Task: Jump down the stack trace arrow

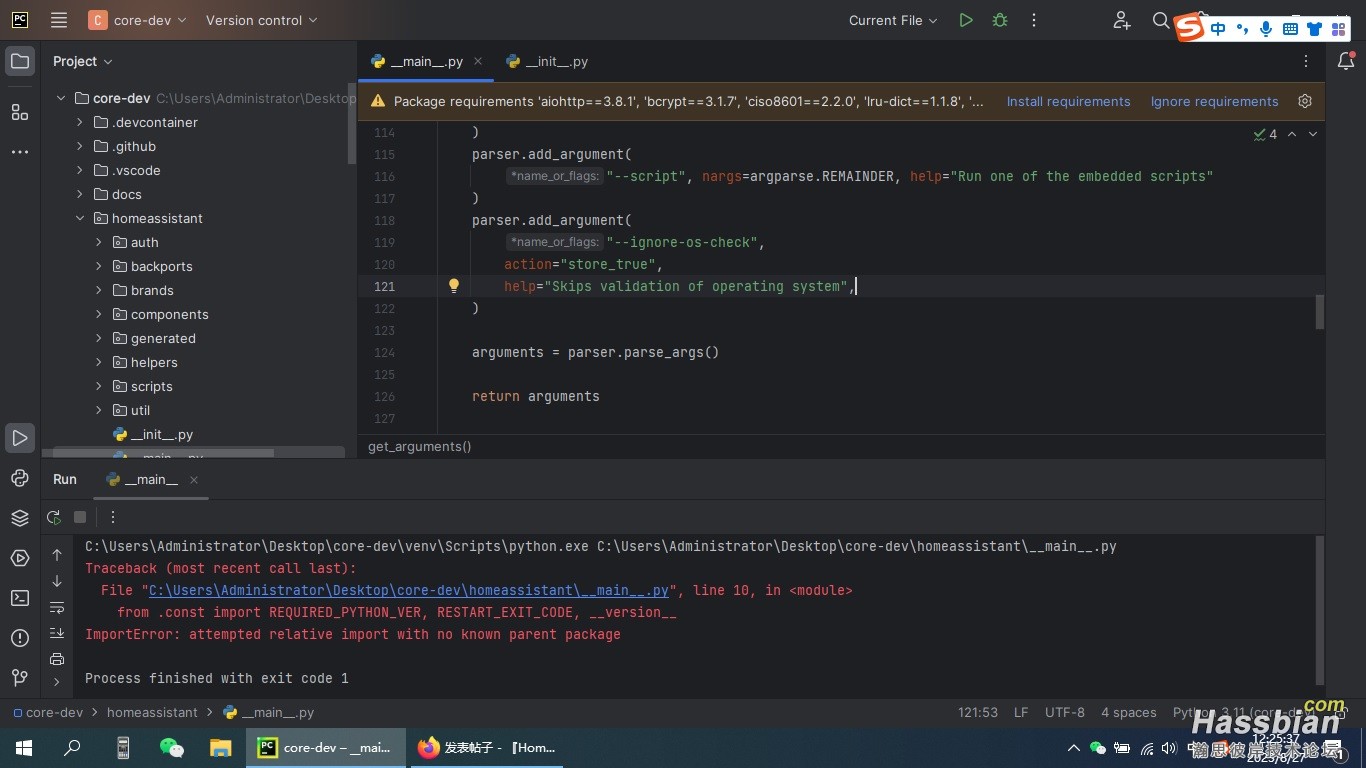Action: click(57, 581)
